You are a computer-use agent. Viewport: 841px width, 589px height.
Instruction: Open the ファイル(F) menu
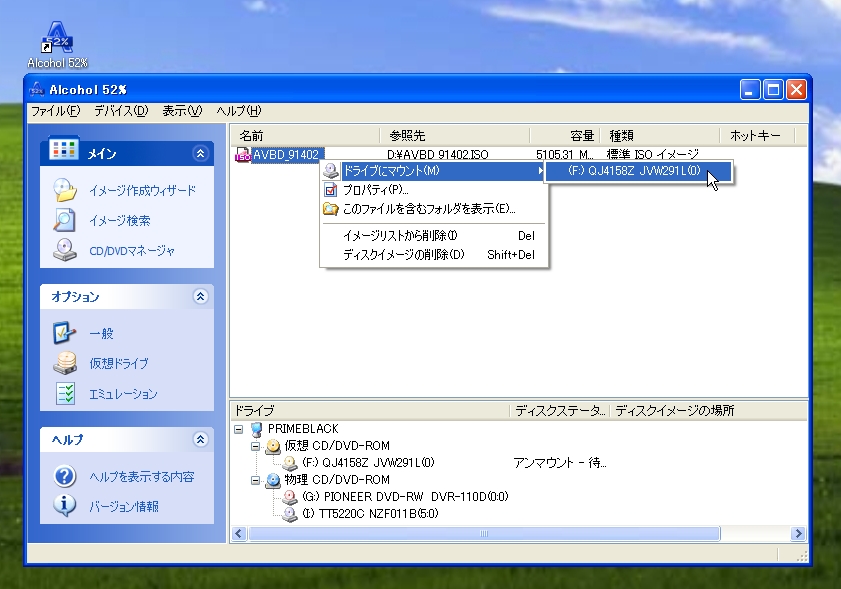[55, 111]
